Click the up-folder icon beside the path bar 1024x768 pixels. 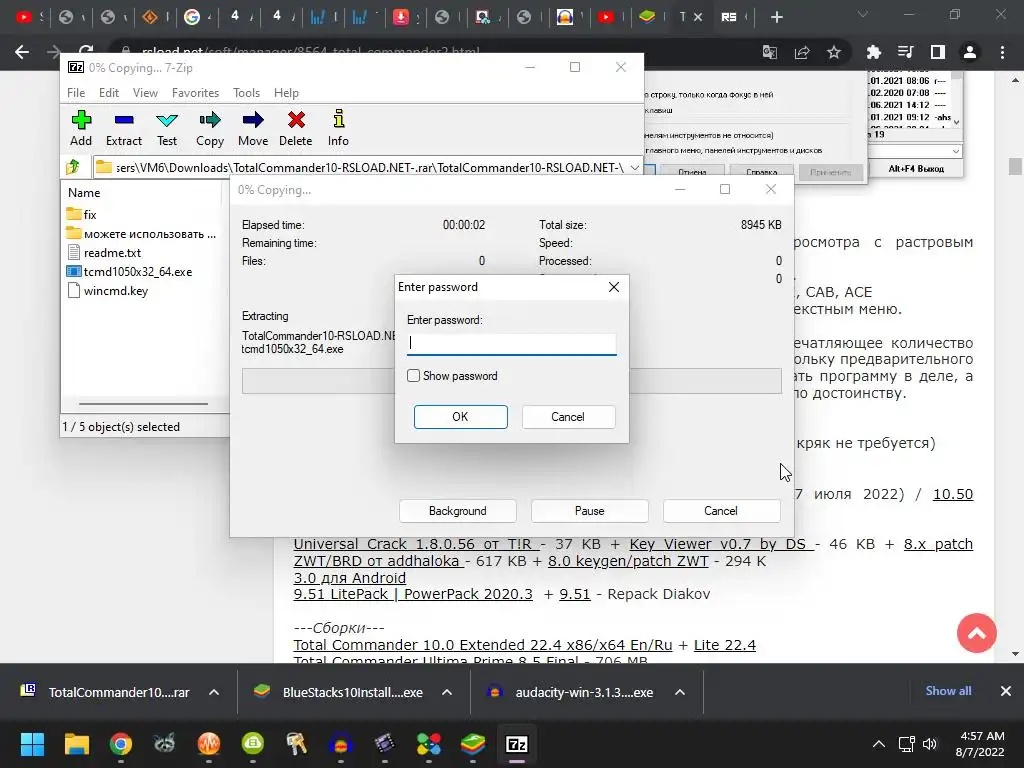pos(73,168)
